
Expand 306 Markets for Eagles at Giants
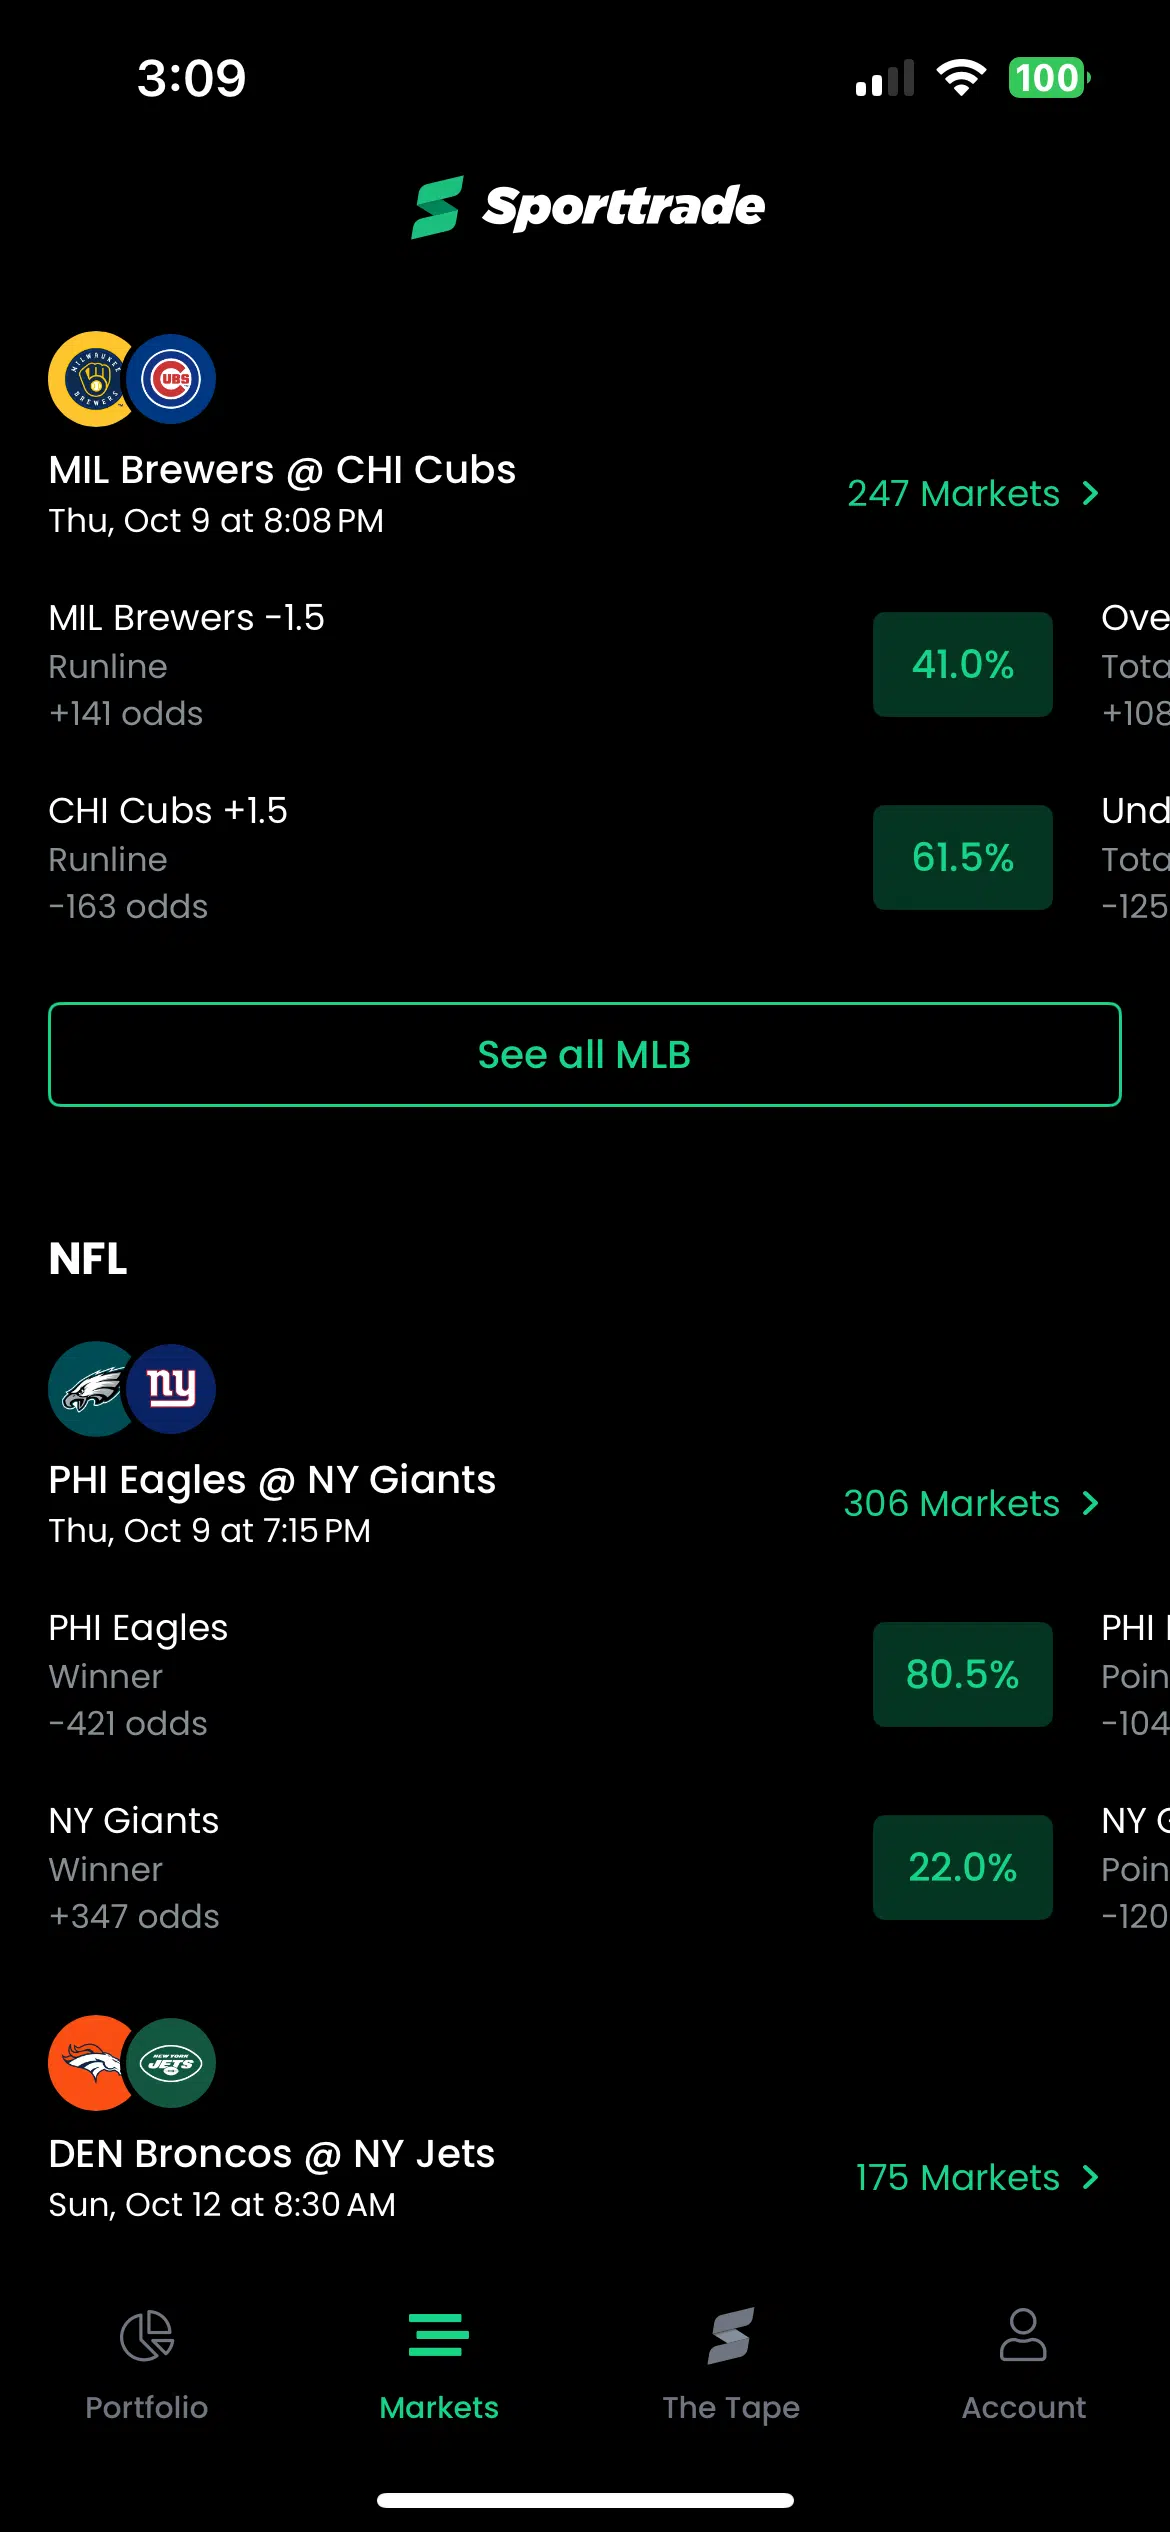coord(970,1504)
